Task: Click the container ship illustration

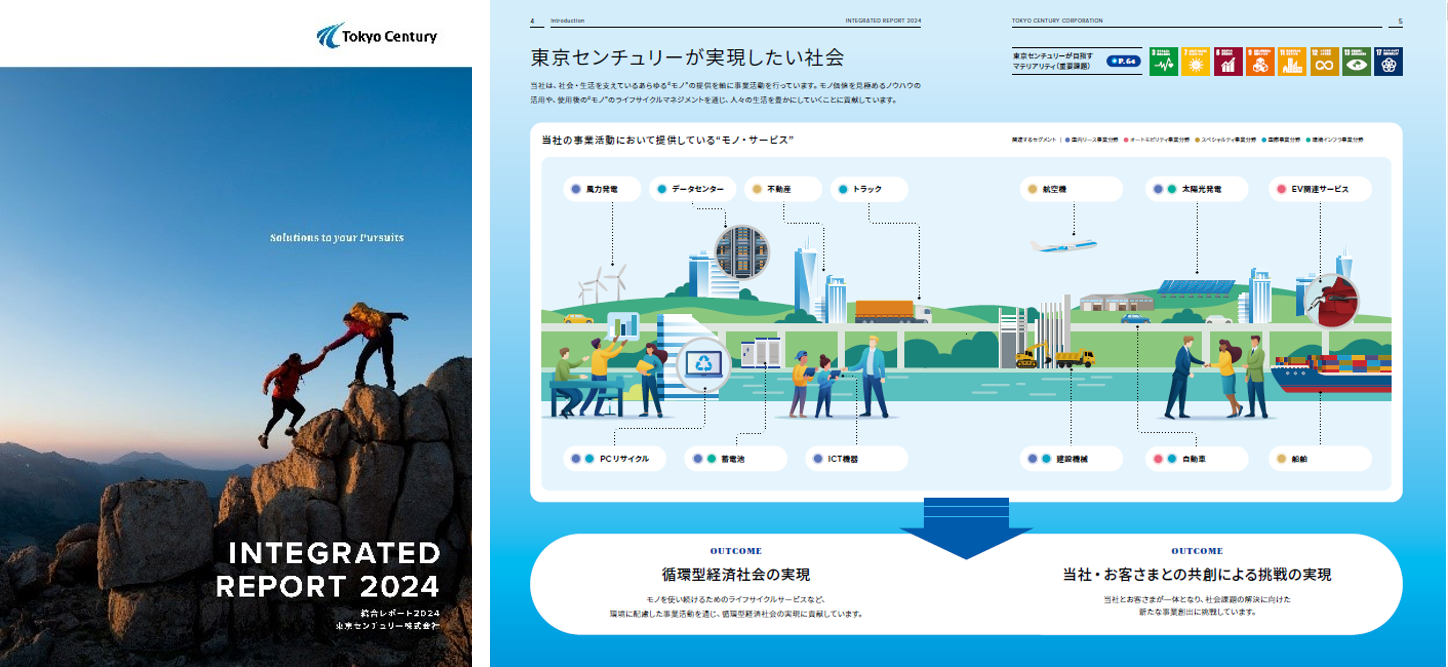Action: pos(1331,375)
